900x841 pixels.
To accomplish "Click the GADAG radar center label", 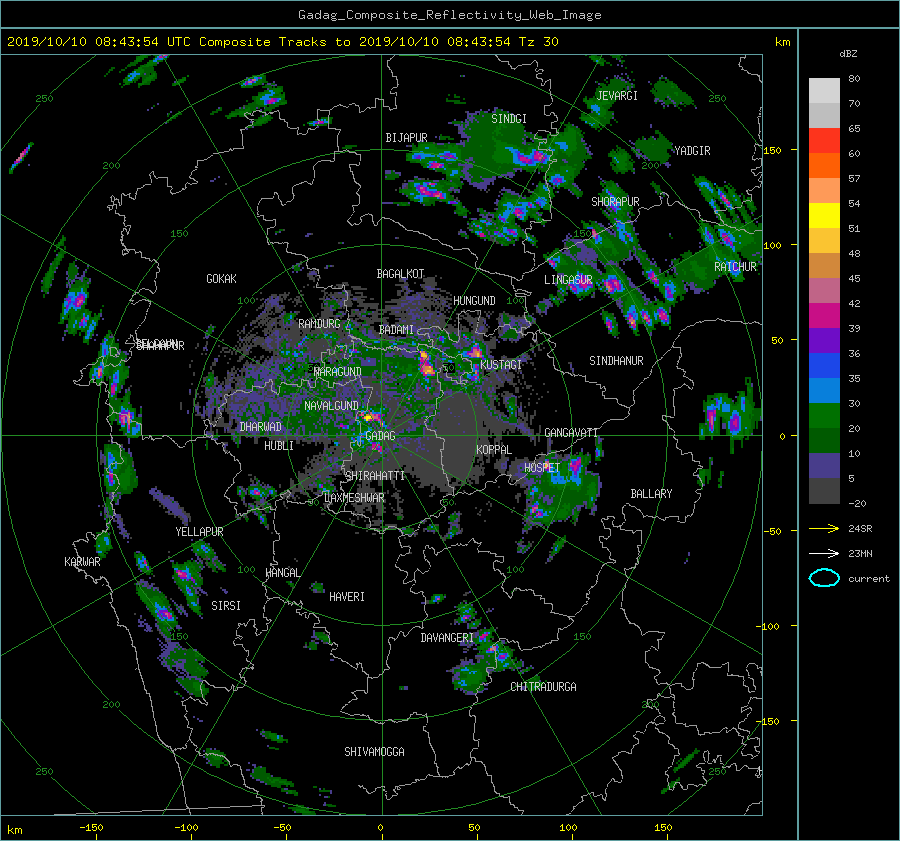I will 380,436.
